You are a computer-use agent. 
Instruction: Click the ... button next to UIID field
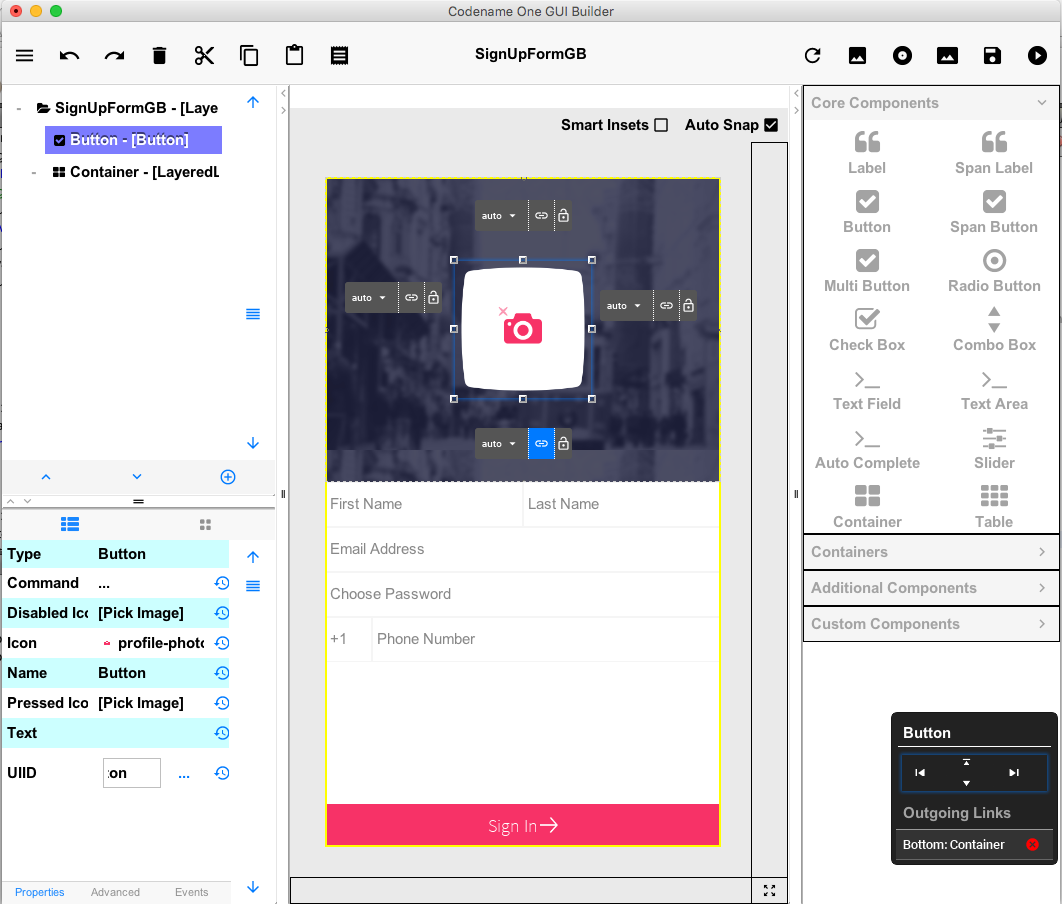[x=184, y=772]
